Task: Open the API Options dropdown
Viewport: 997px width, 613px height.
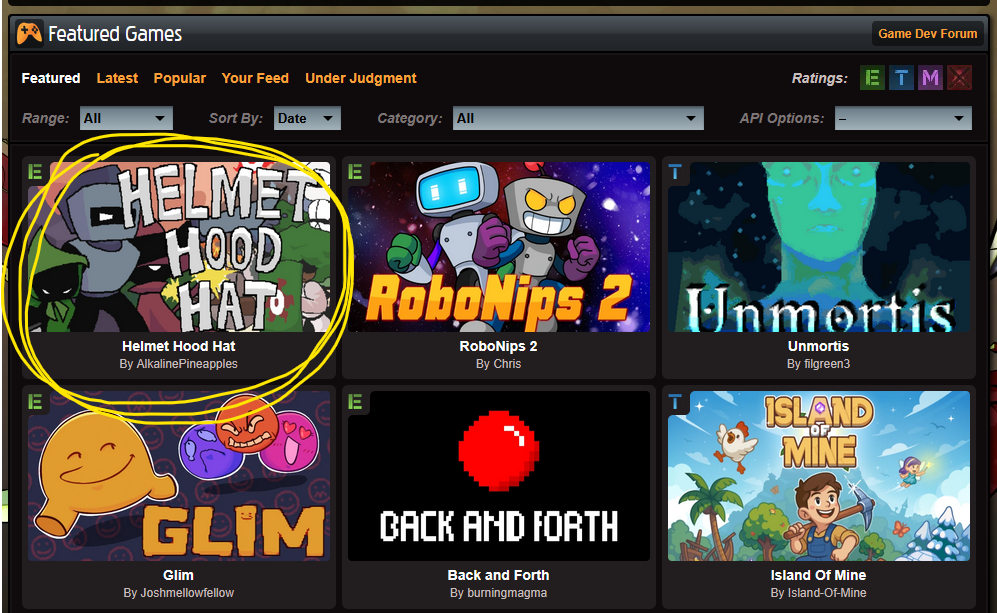Action: [x=903, y=118]
